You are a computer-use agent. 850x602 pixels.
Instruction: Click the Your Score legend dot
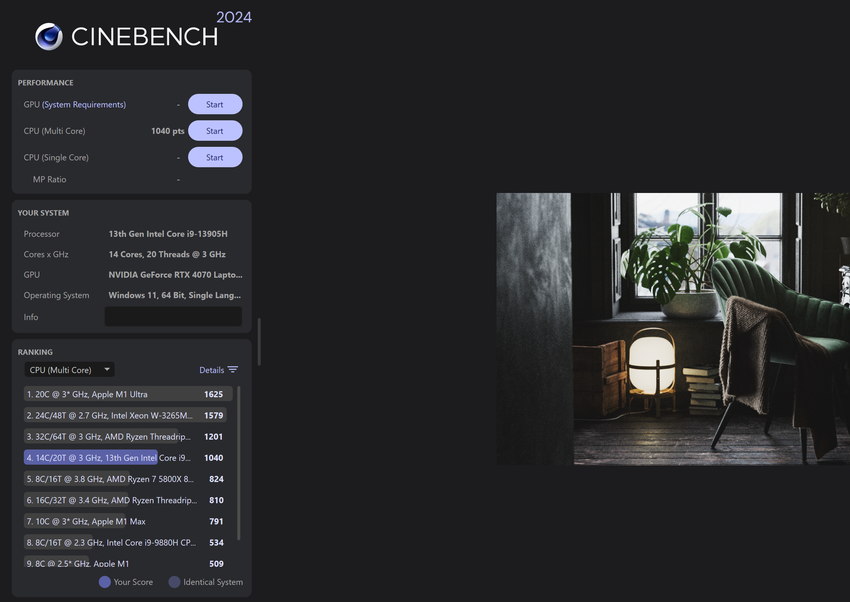pyautogui.click(x=105, y=582)
